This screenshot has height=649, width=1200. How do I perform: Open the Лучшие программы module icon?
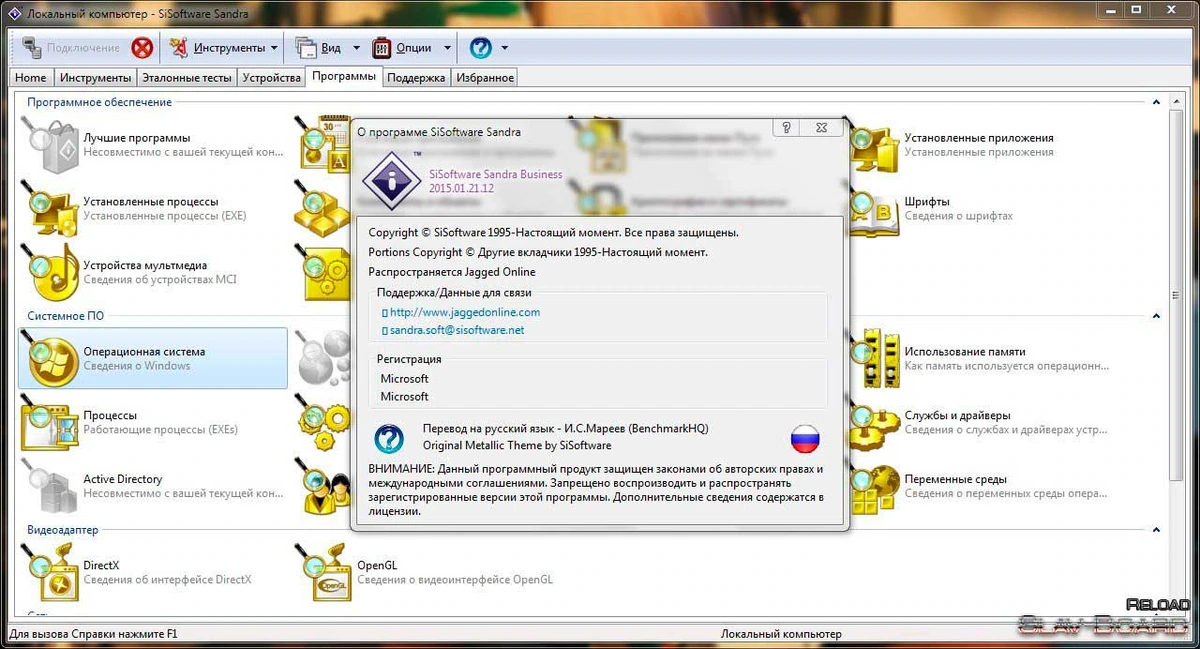50,145
